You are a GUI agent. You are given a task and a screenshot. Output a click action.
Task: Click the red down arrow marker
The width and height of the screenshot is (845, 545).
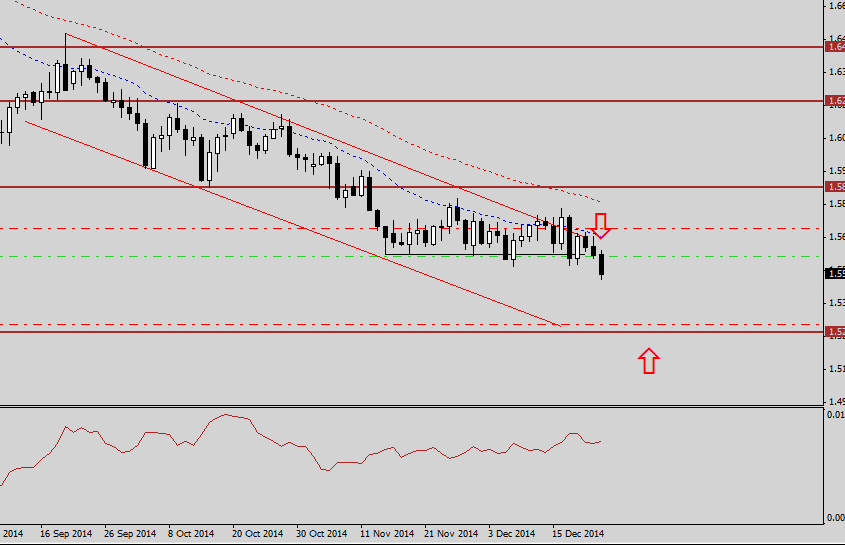[x=600, y=225]
